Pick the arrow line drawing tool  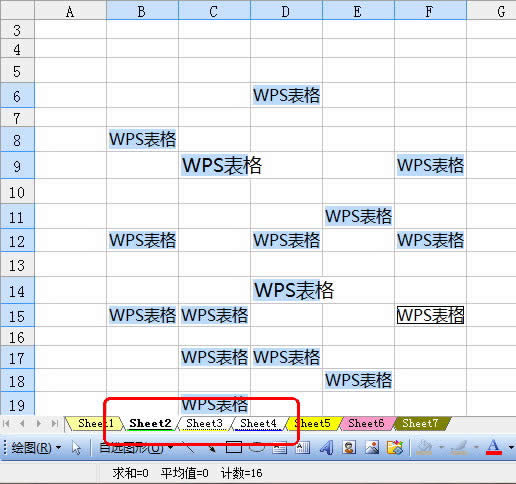212,448
